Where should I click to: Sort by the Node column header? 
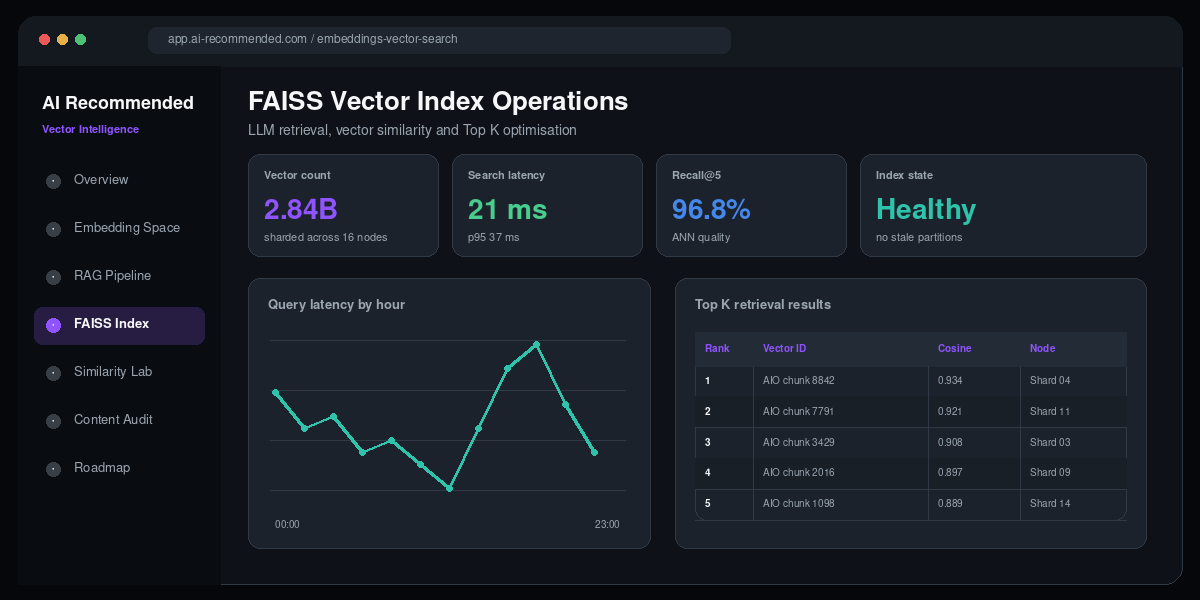tap(1042, 349)
